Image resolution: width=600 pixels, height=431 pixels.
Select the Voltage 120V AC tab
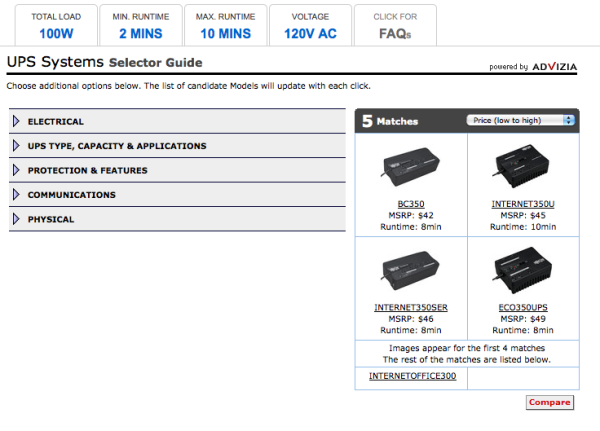coord(311,26)
